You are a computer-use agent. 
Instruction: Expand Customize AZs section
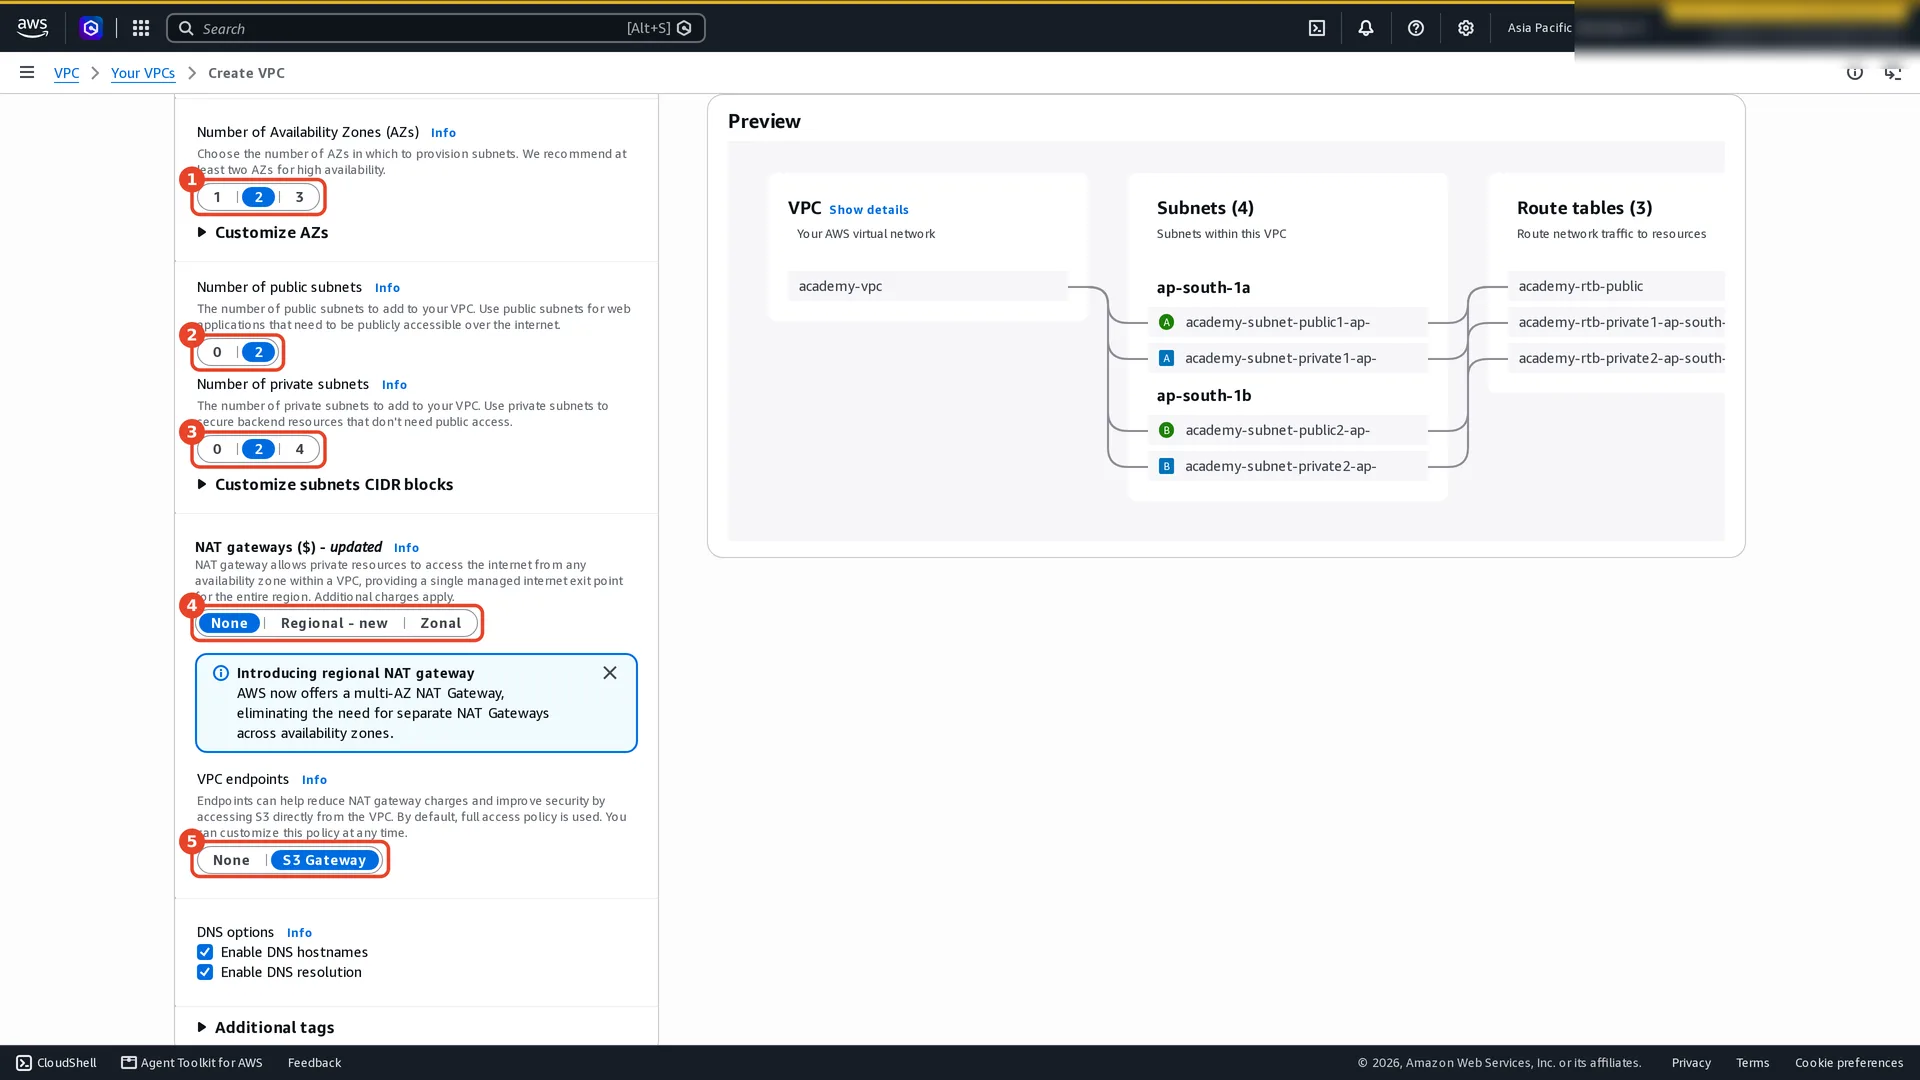(263, 232)
